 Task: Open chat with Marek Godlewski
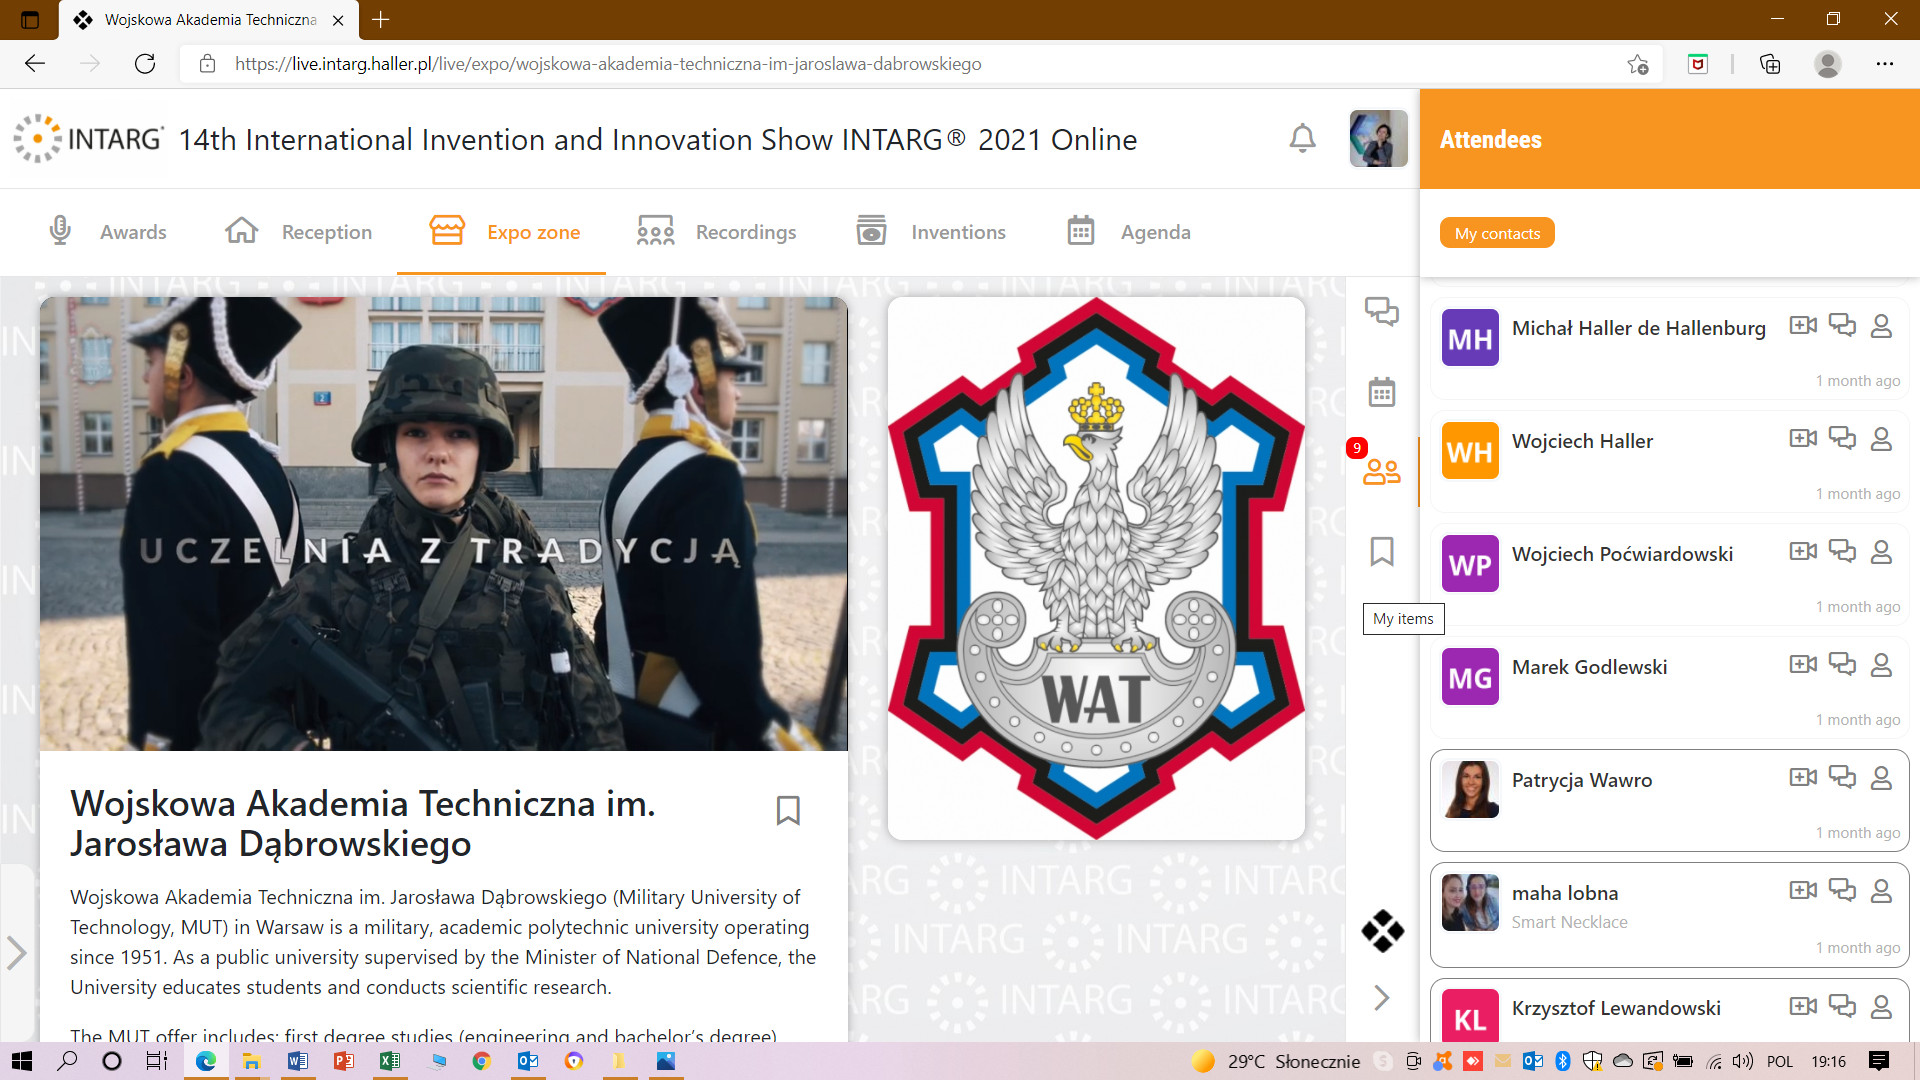(x=1842, y=664)
